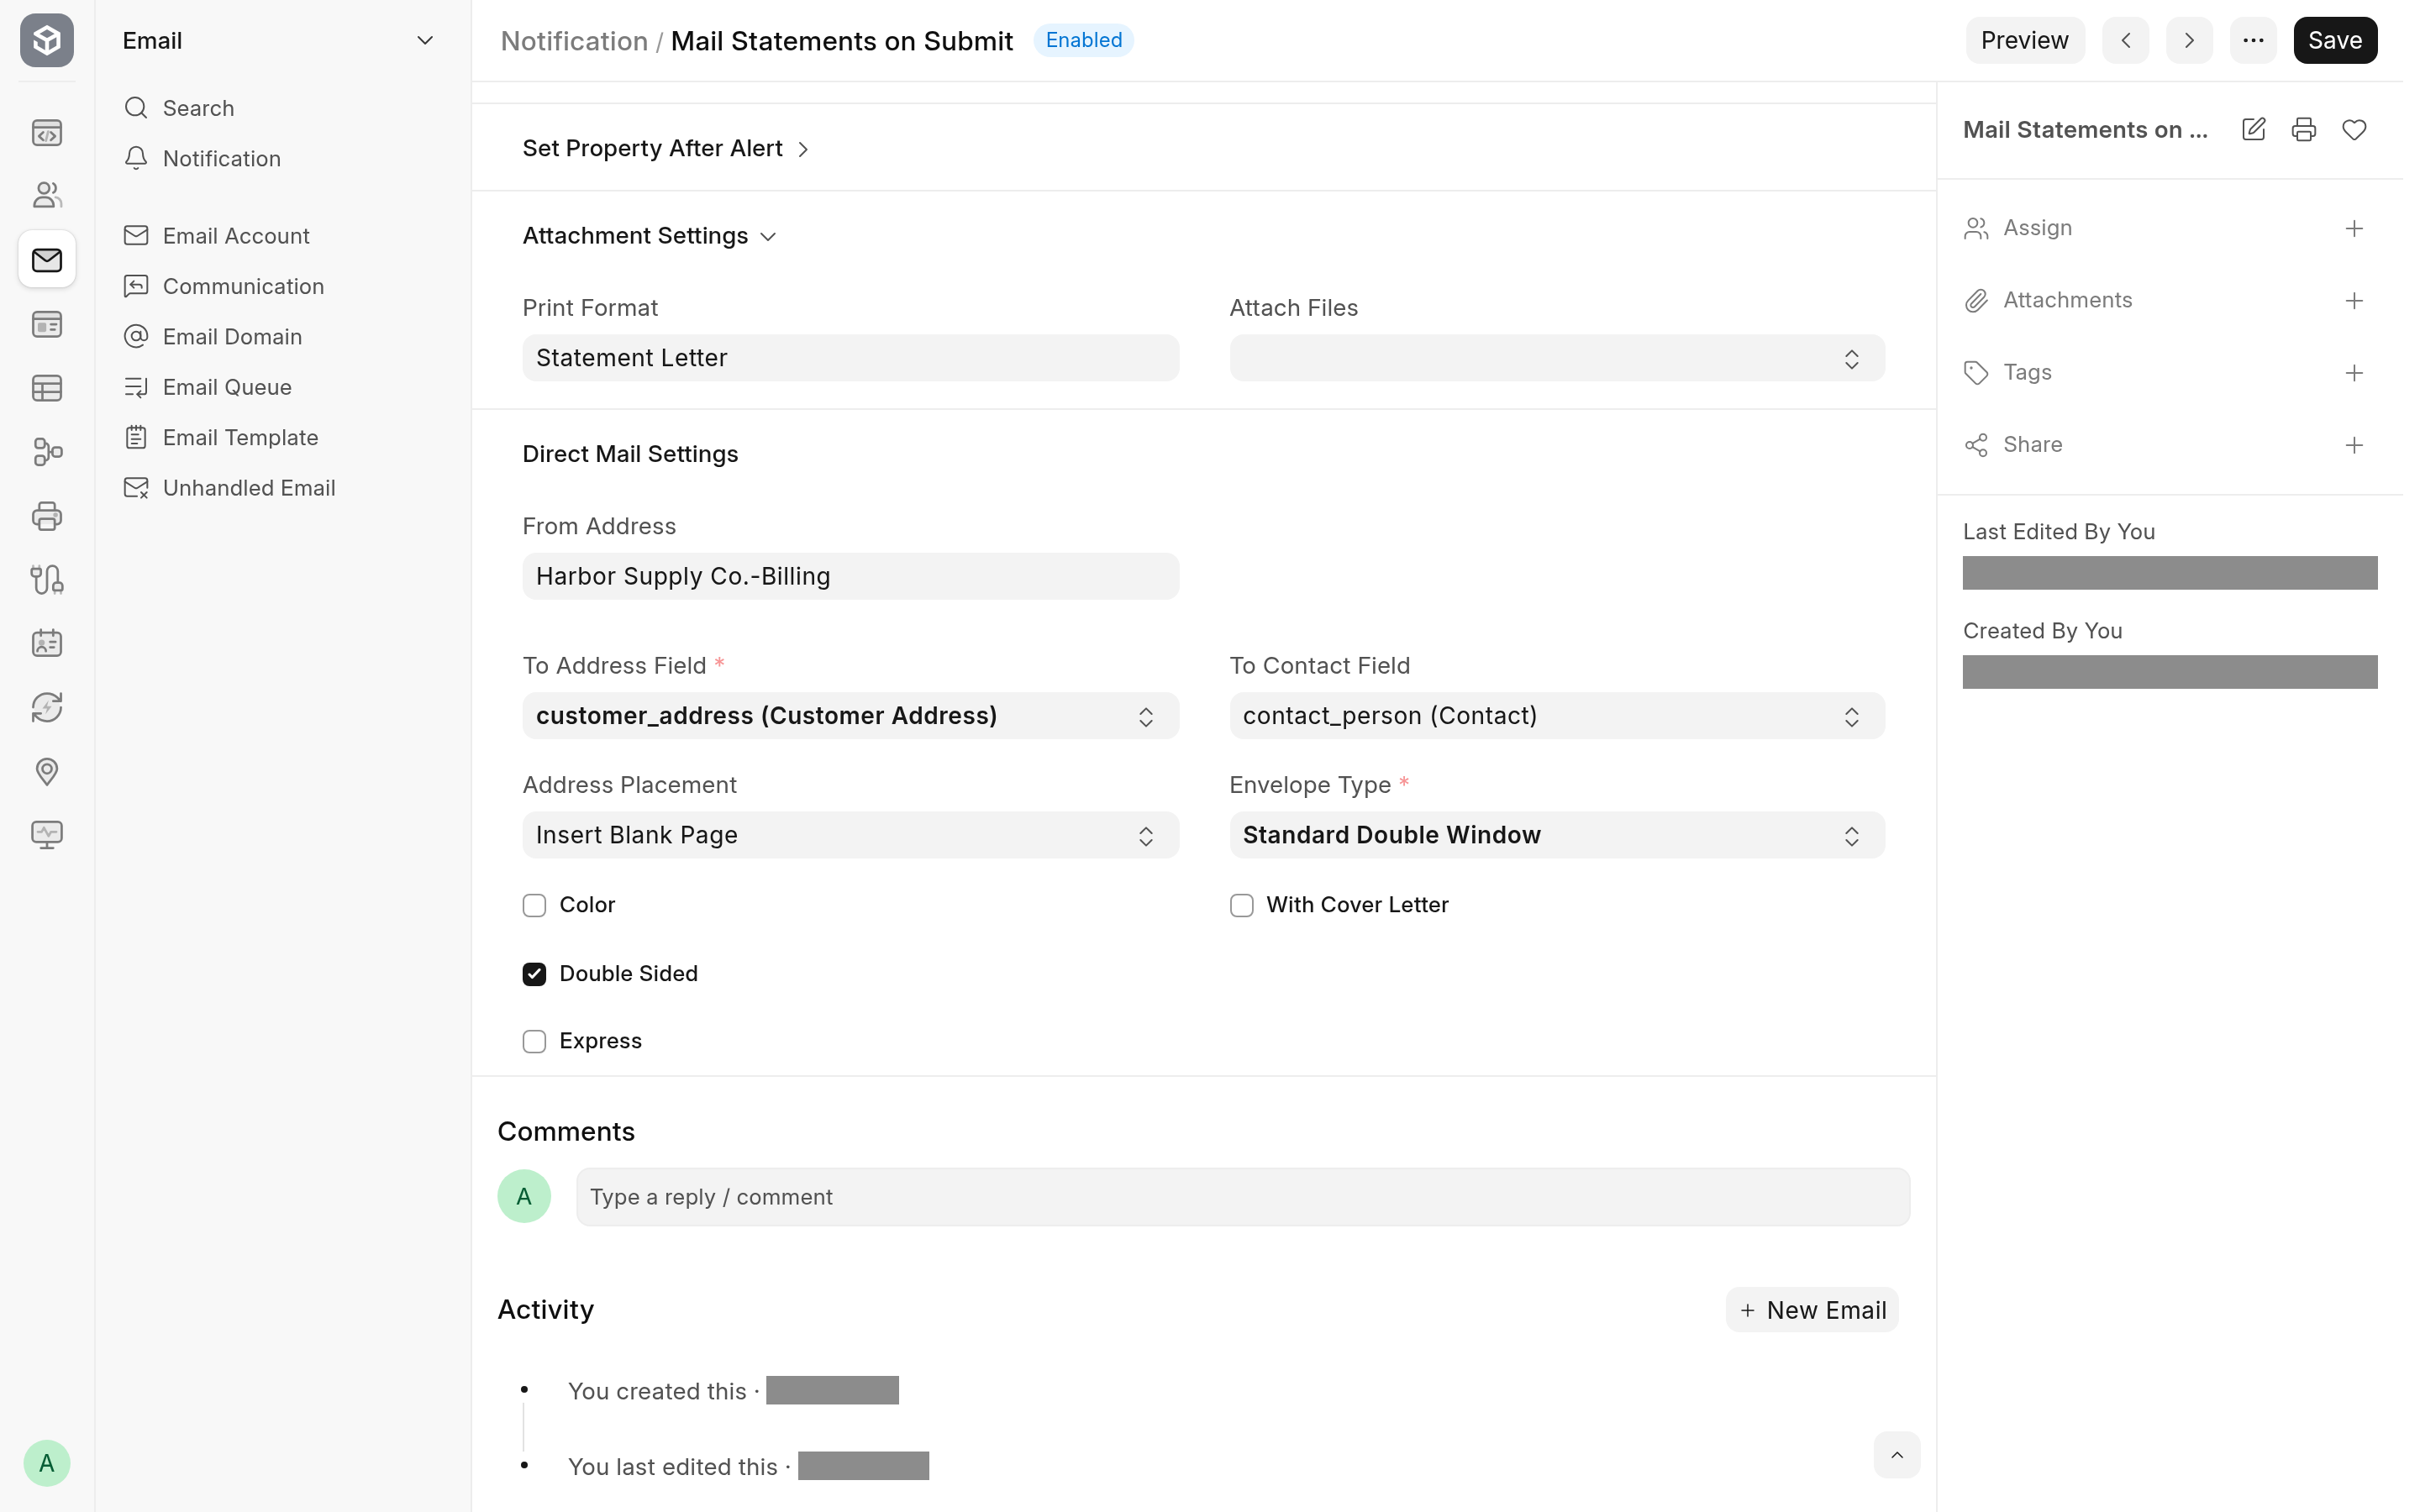Click scroll-to-top arrow button
The image size is (2420, 1512).
[1896, 1455]
